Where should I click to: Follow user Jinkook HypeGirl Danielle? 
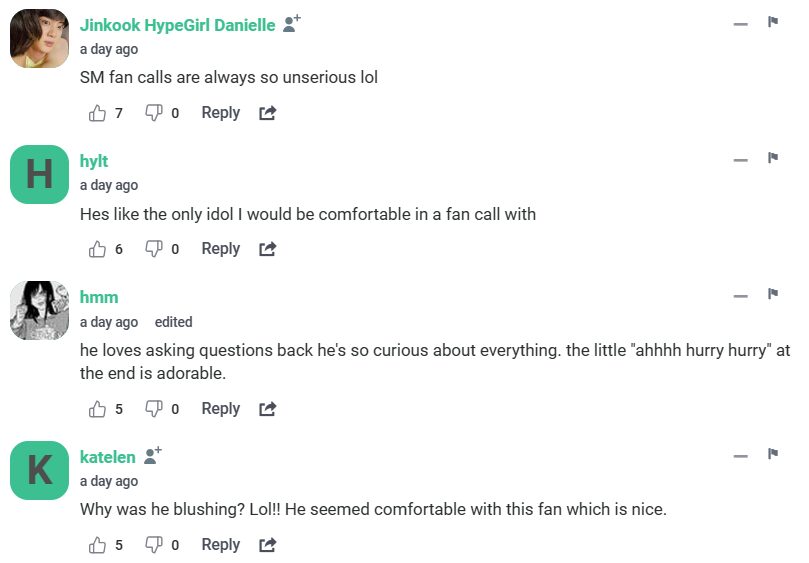(x=291, y=25)
